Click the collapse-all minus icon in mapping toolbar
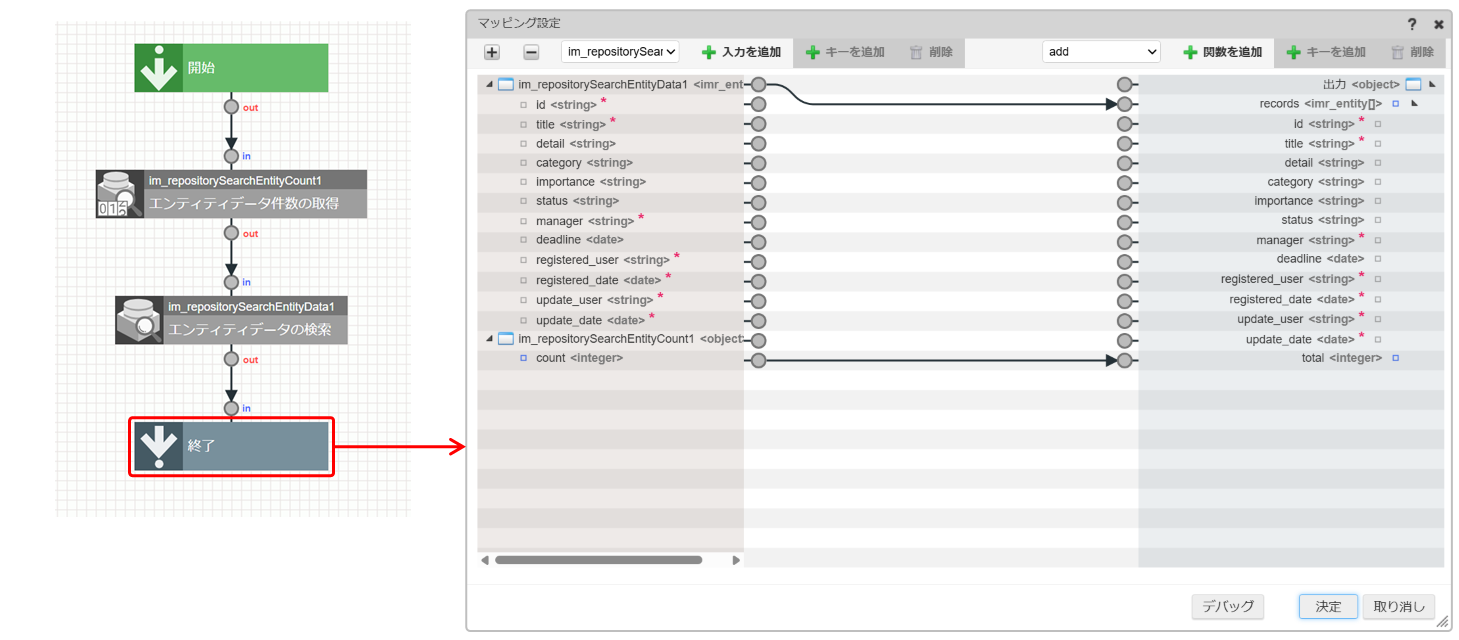Screen dimensions: 1459x640 point(531,52)
